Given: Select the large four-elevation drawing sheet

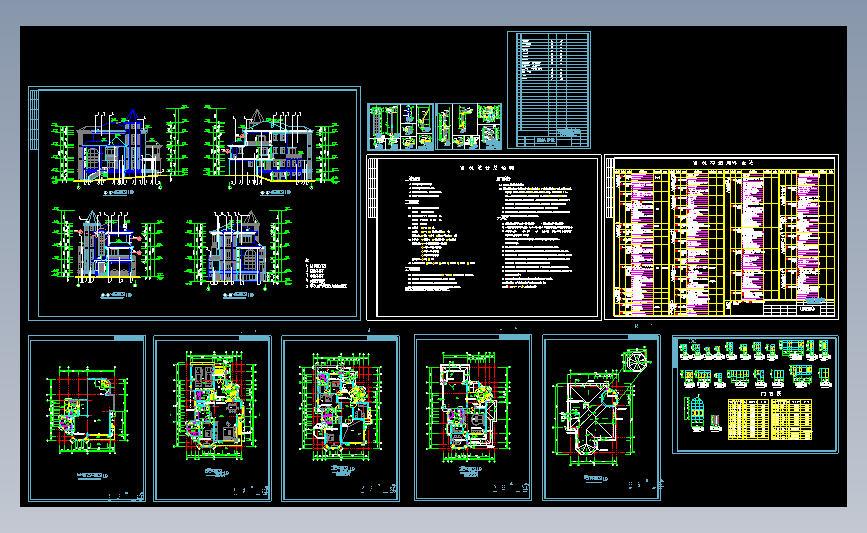Looking at the screenshot, I should pyautogui.click(x=194, y=203).
